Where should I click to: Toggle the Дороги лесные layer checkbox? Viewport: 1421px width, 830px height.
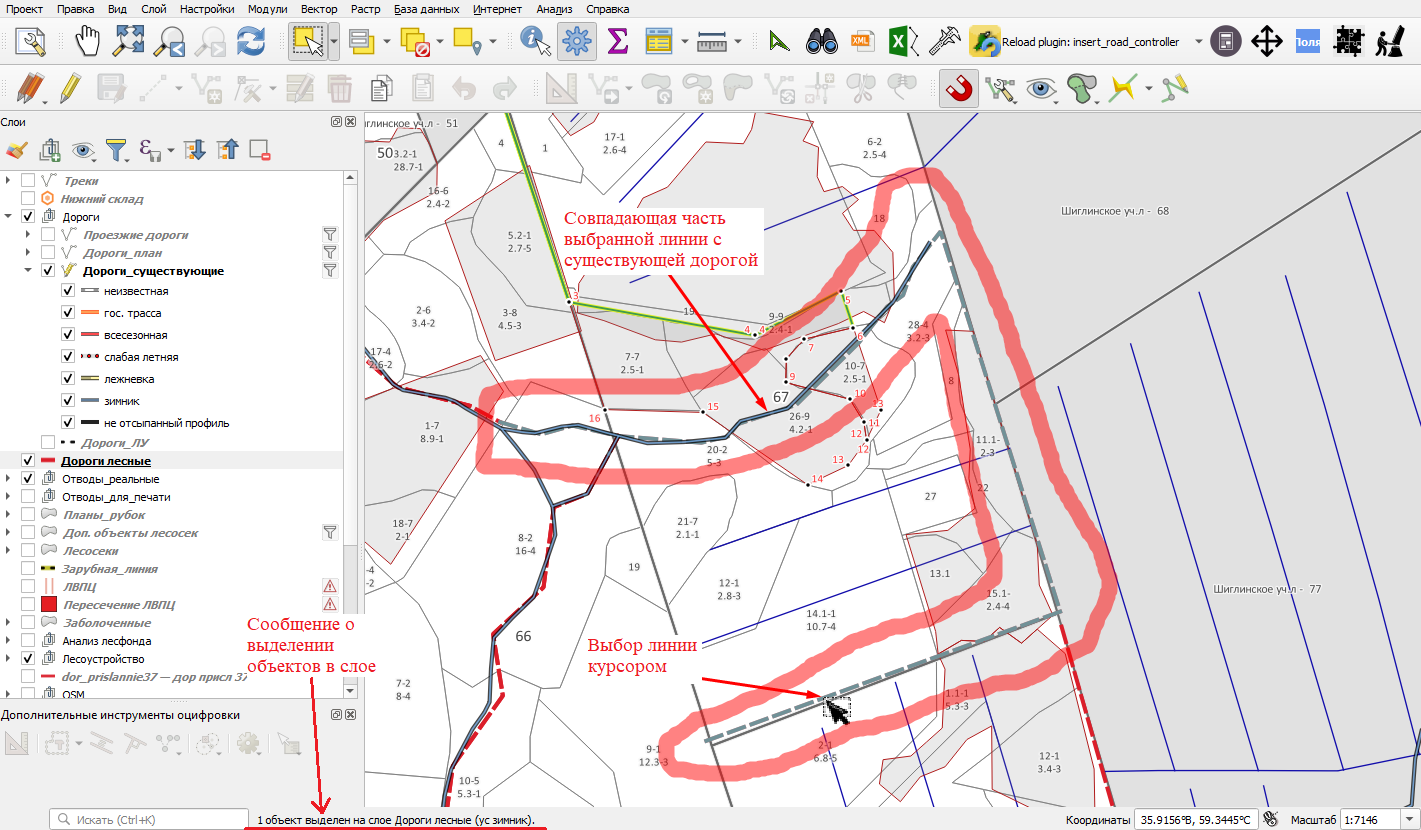click(x=28, y=461)
